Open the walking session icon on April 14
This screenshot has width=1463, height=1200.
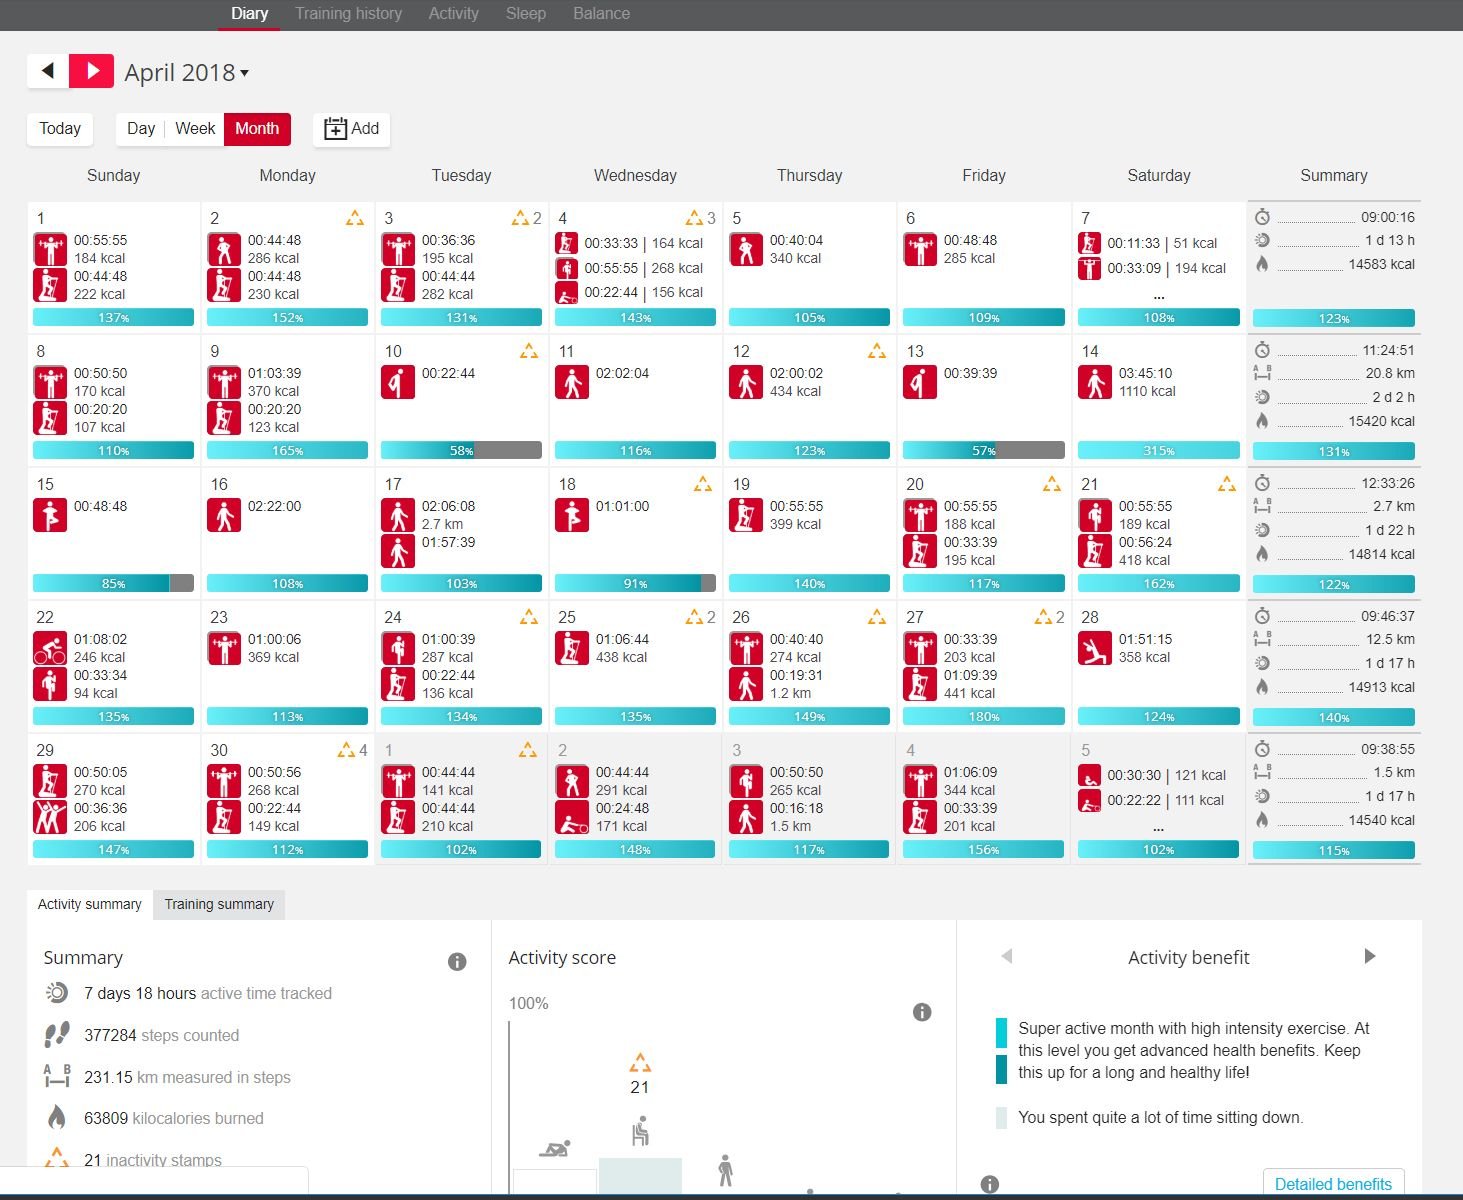point(1095,382)
